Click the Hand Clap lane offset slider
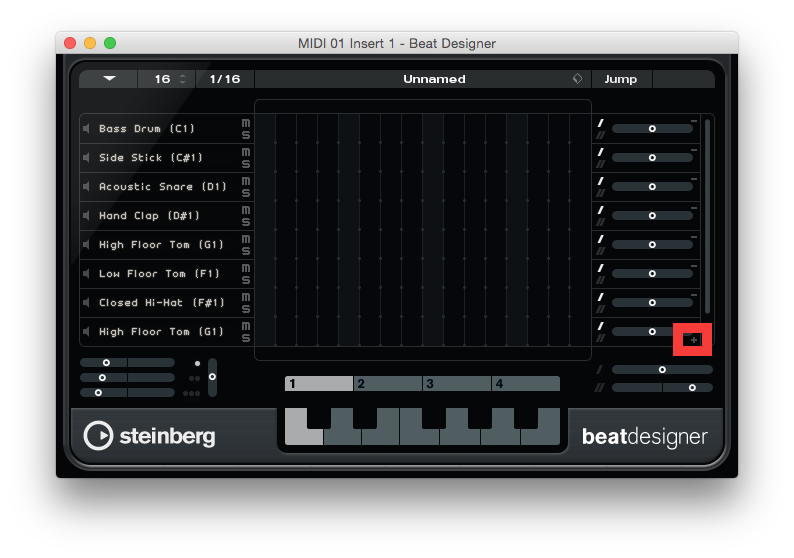The height and width of the screenshot is (558, 794). tap(652, 216)
